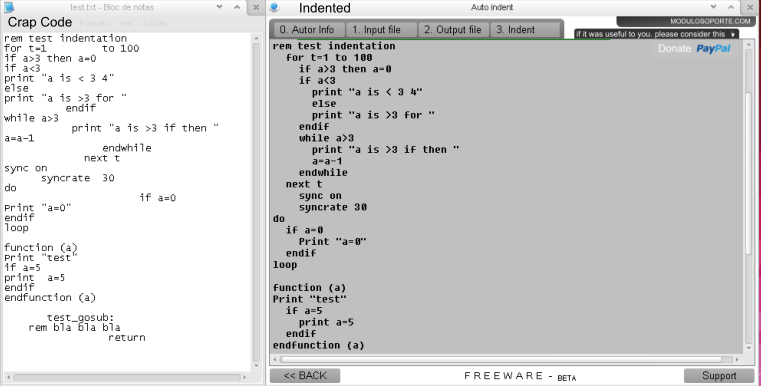Switch to the 2. Output file tab
Screen dimensions: 761x386
[453, 30]
